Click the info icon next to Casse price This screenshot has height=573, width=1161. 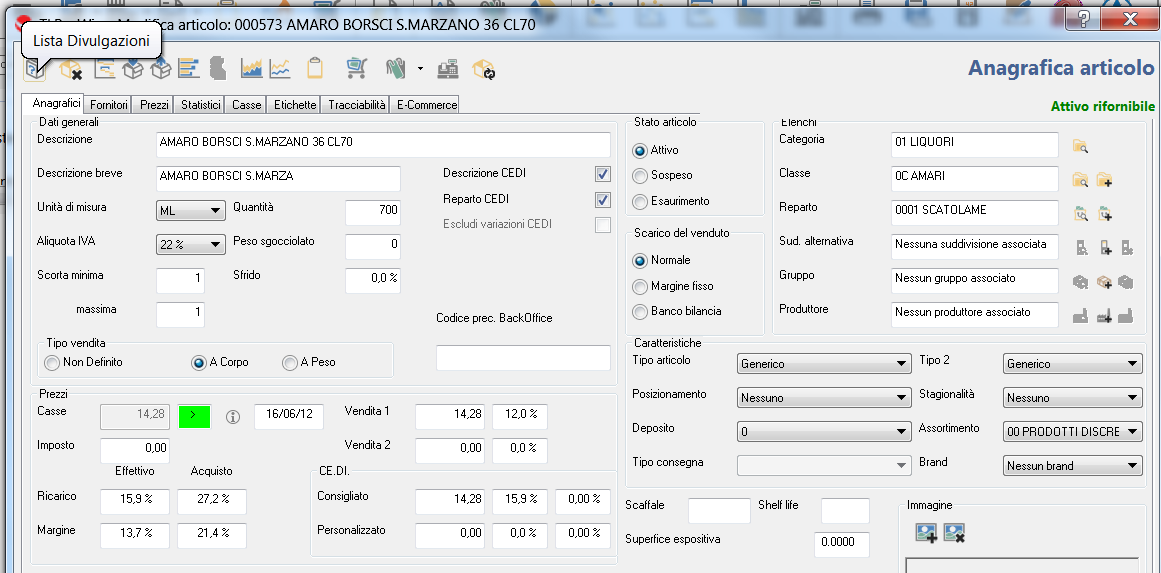click(233, 417)
